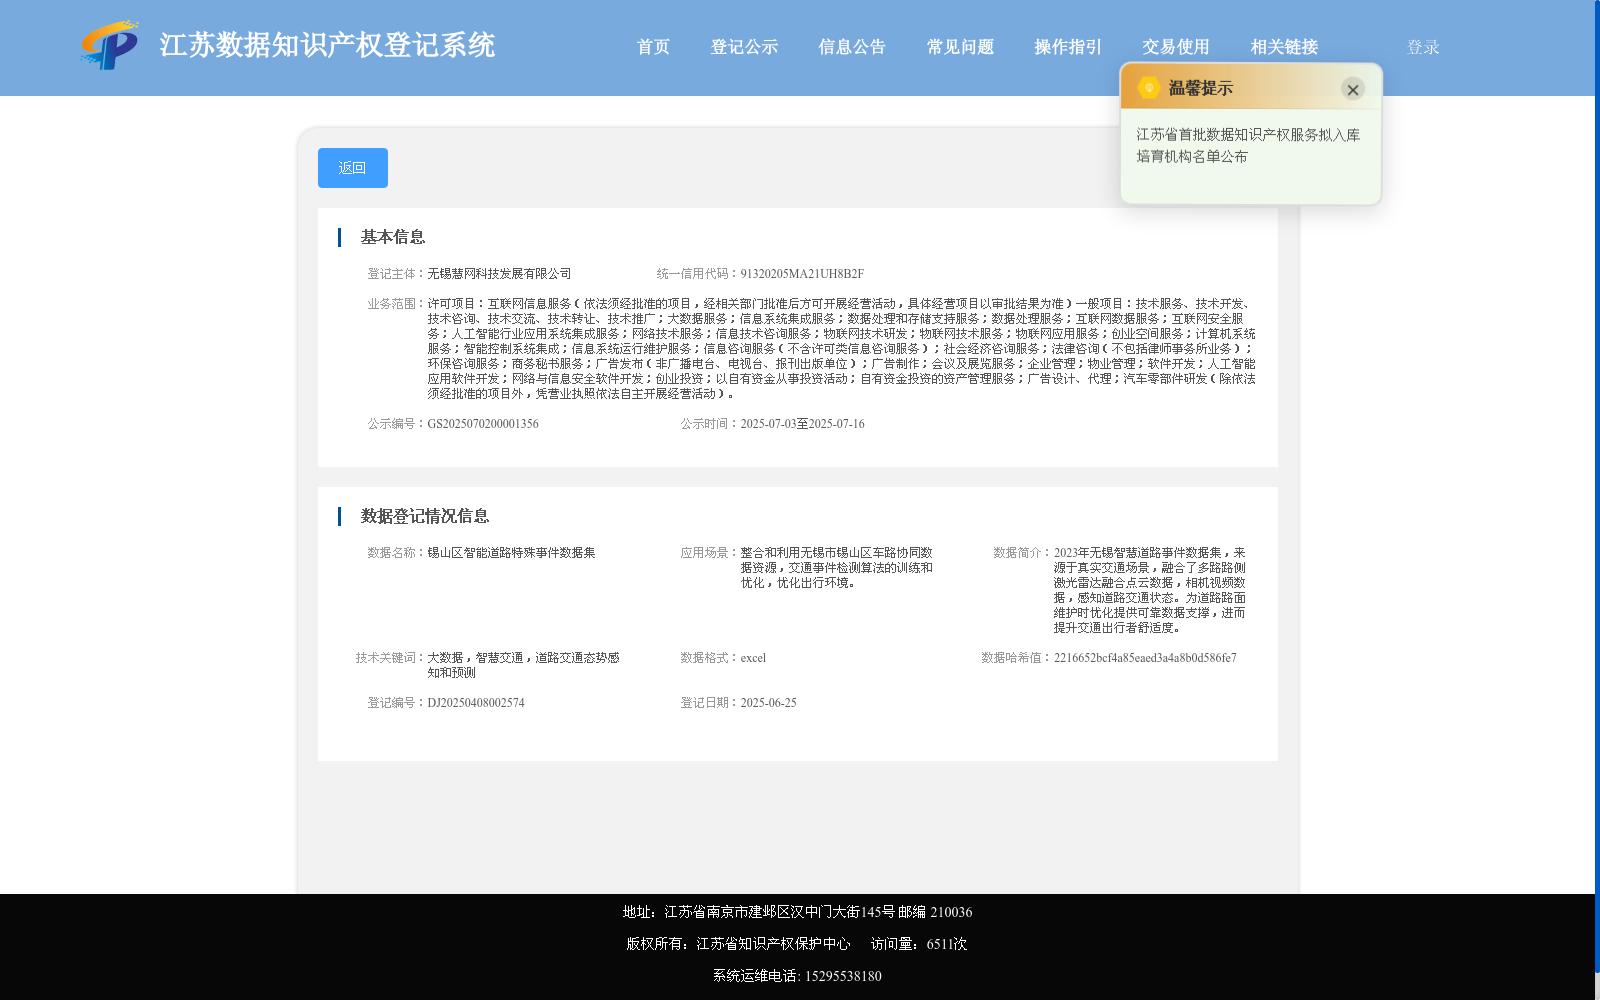Select publicity number GS2025070200001356
The image size is (1600, 1000).
[x=483, y=424]
